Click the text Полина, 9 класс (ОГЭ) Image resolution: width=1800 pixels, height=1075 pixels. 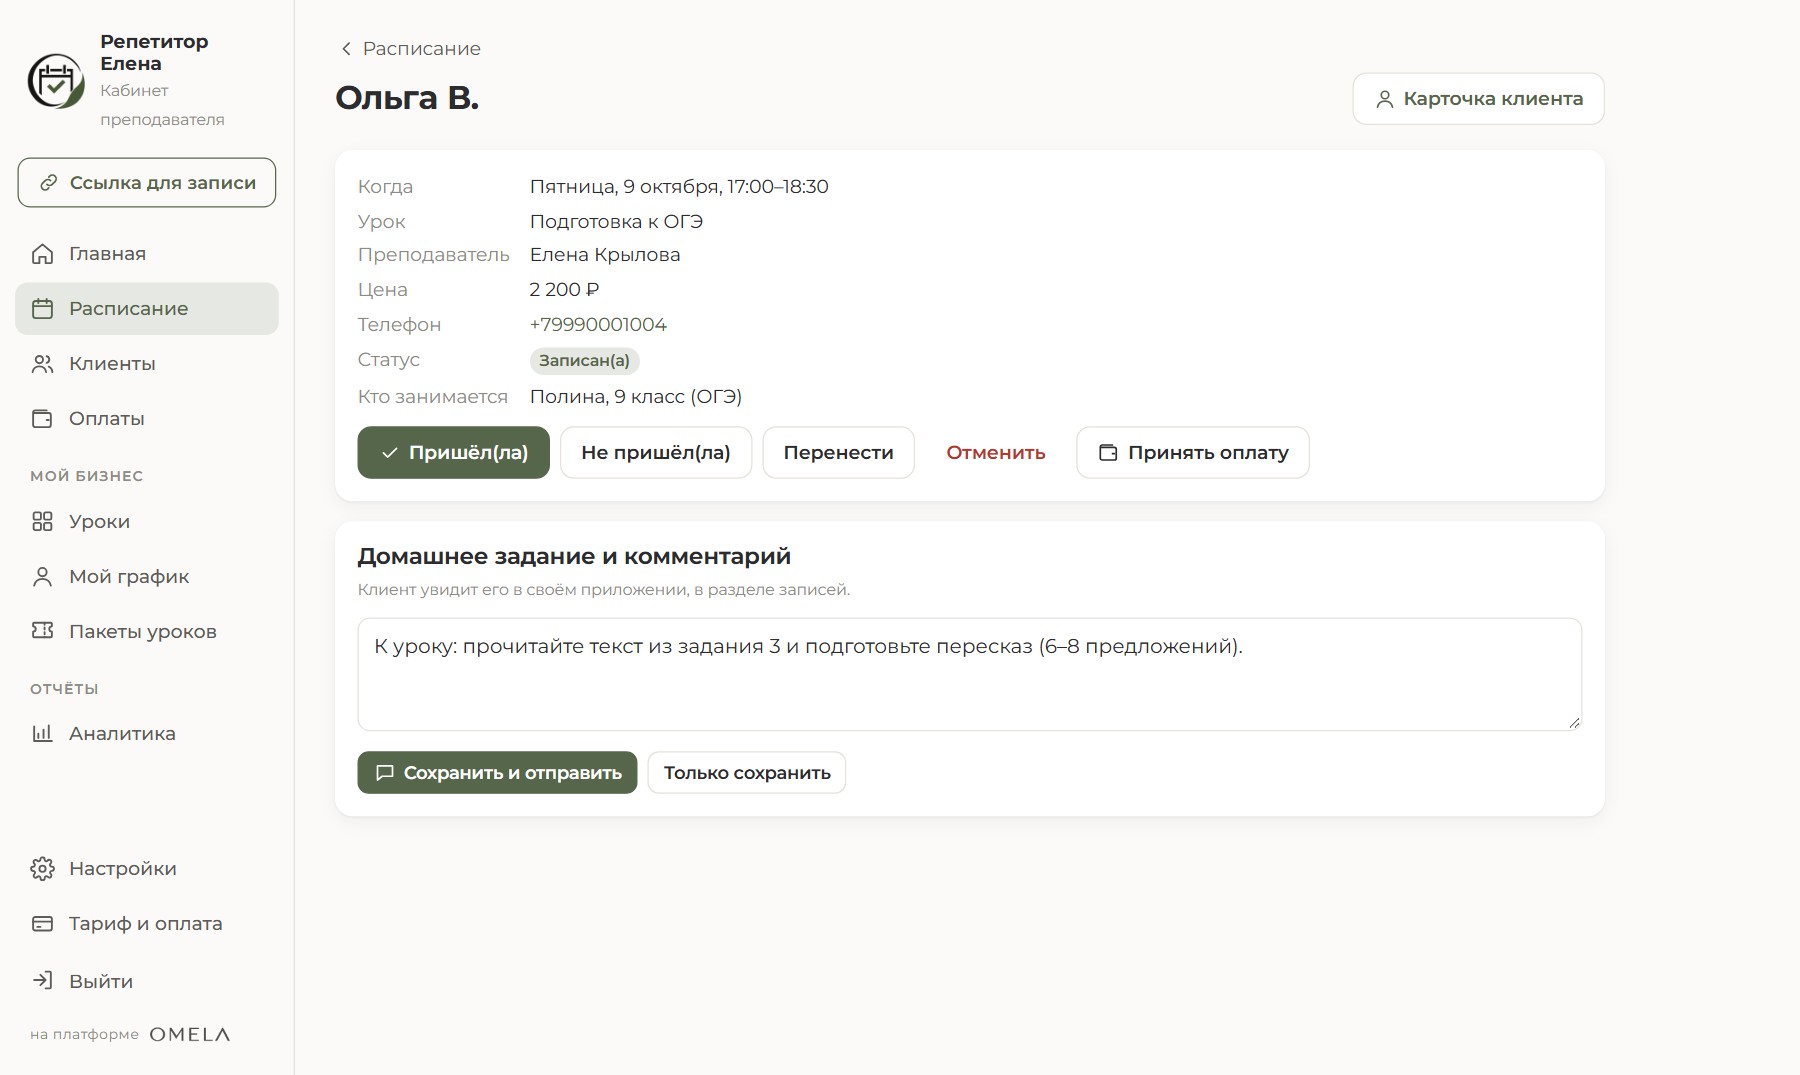636,397
